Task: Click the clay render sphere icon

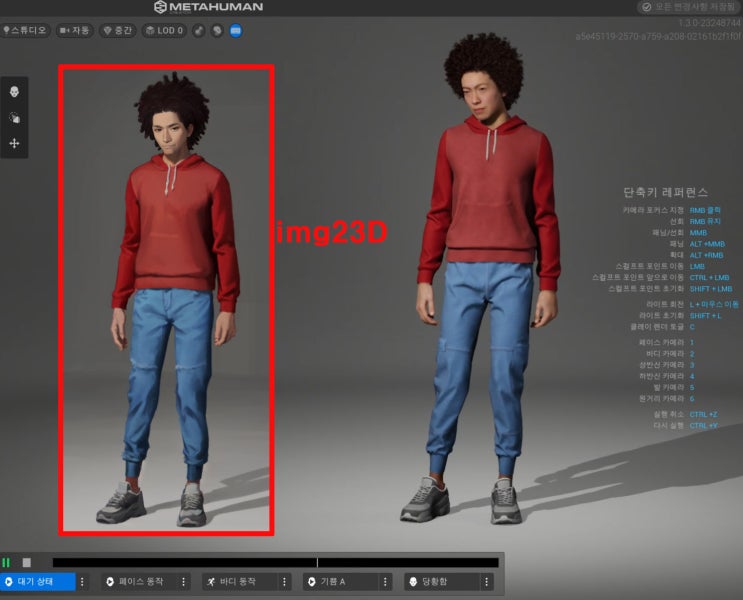Action: click(x=217, y=31)
